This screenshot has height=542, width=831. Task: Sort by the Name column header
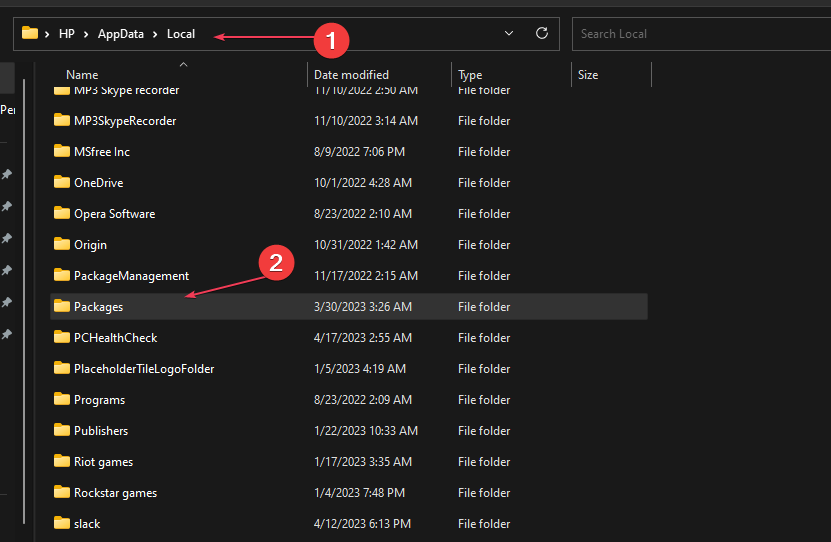(82, 75)
